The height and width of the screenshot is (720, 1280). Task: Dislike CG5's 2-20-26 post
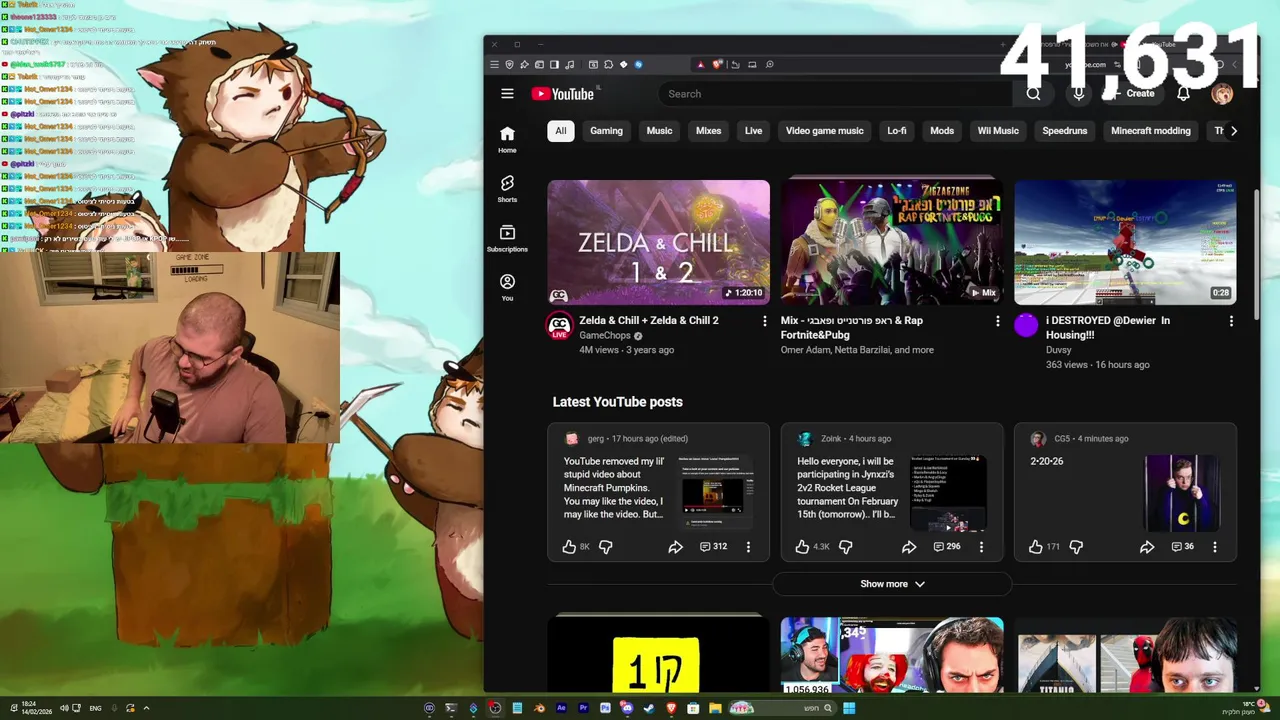coord(1076,547)
